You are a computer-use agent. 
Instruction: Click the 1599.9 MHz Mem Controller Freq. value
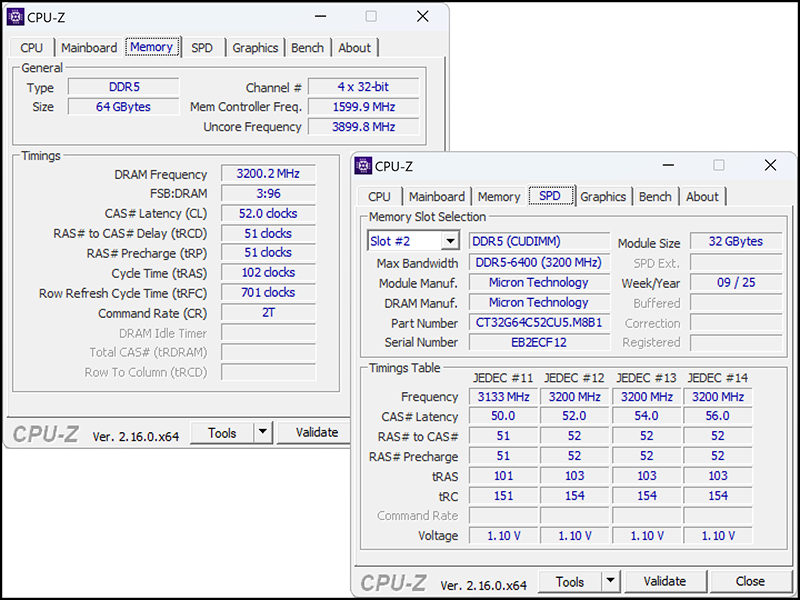coord(364,107)
